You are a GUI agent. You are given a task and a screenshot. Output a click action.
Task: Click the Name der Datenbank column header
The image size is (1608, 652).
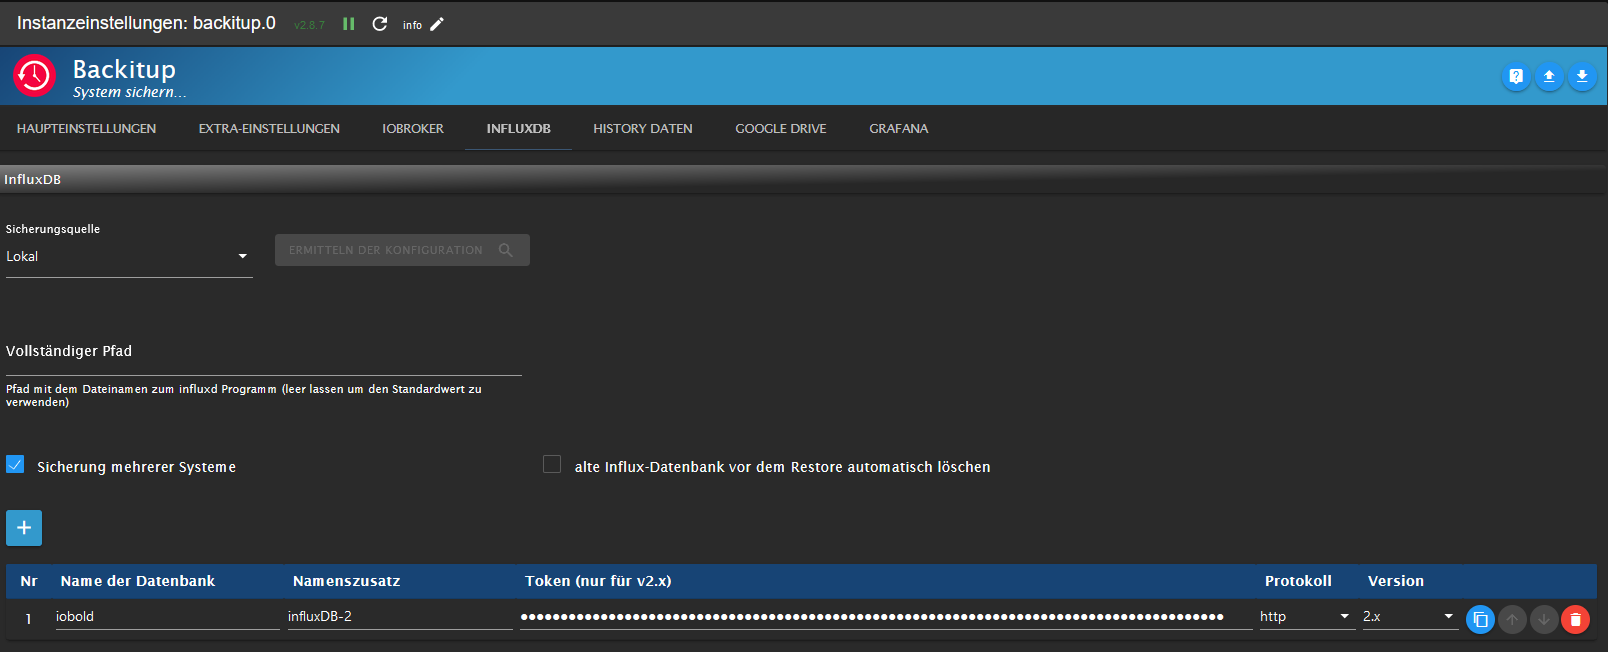[138, 581]
